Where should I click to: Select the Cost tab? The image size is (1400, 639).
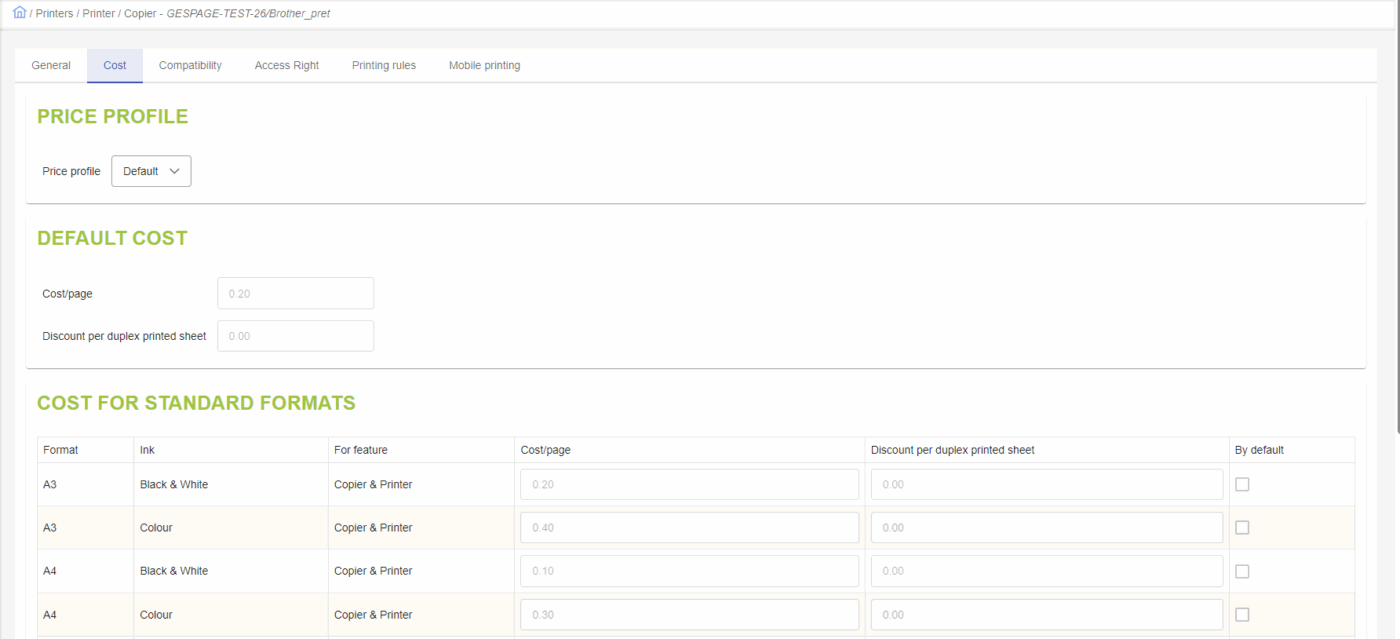point(115,65)
